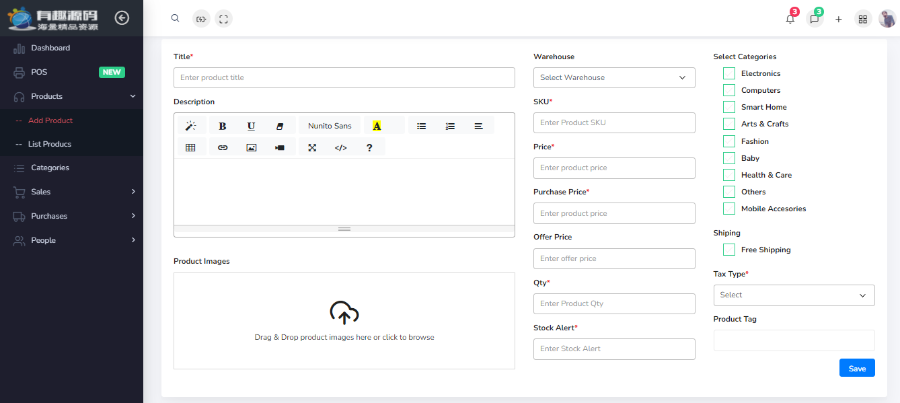Click the cloud upload icon

pos(344,313)
